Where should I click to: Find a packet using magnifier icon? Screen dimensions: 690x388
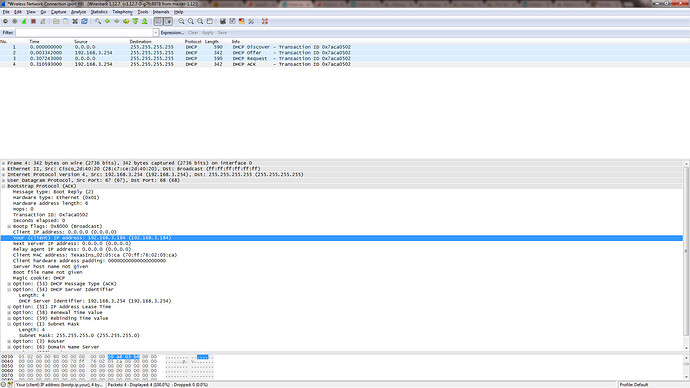[98, 21]
